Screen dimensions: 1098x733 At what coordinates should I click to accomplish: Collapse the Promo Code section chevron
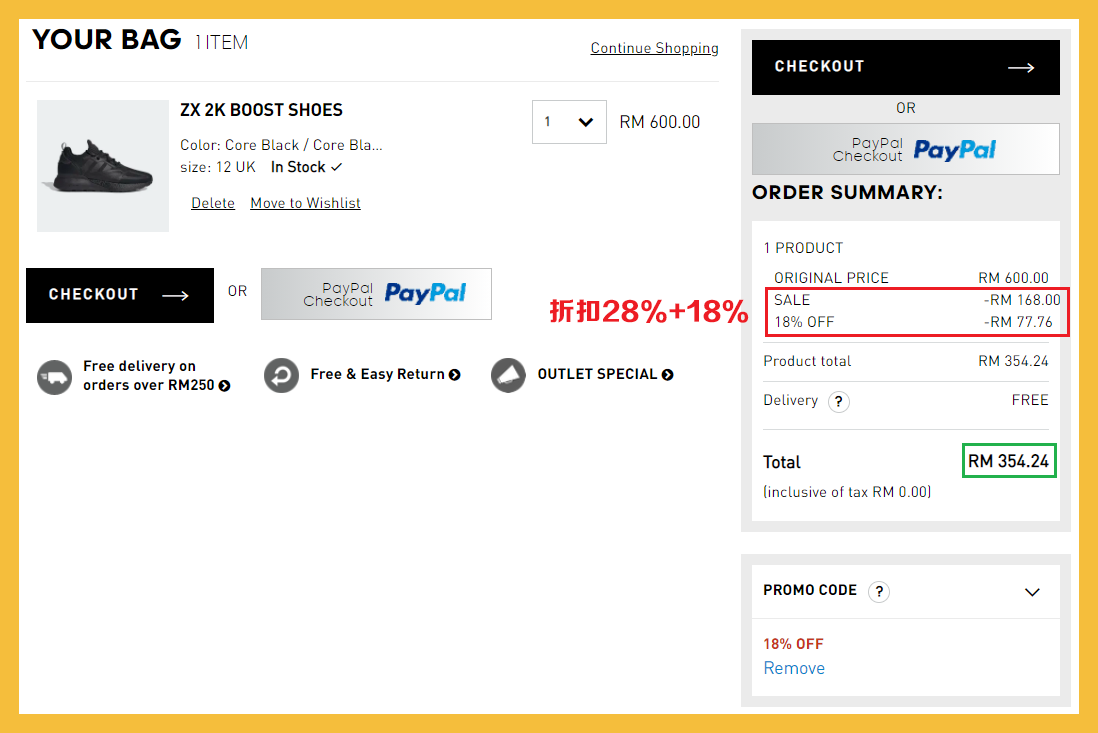[x=1033, y=592]
